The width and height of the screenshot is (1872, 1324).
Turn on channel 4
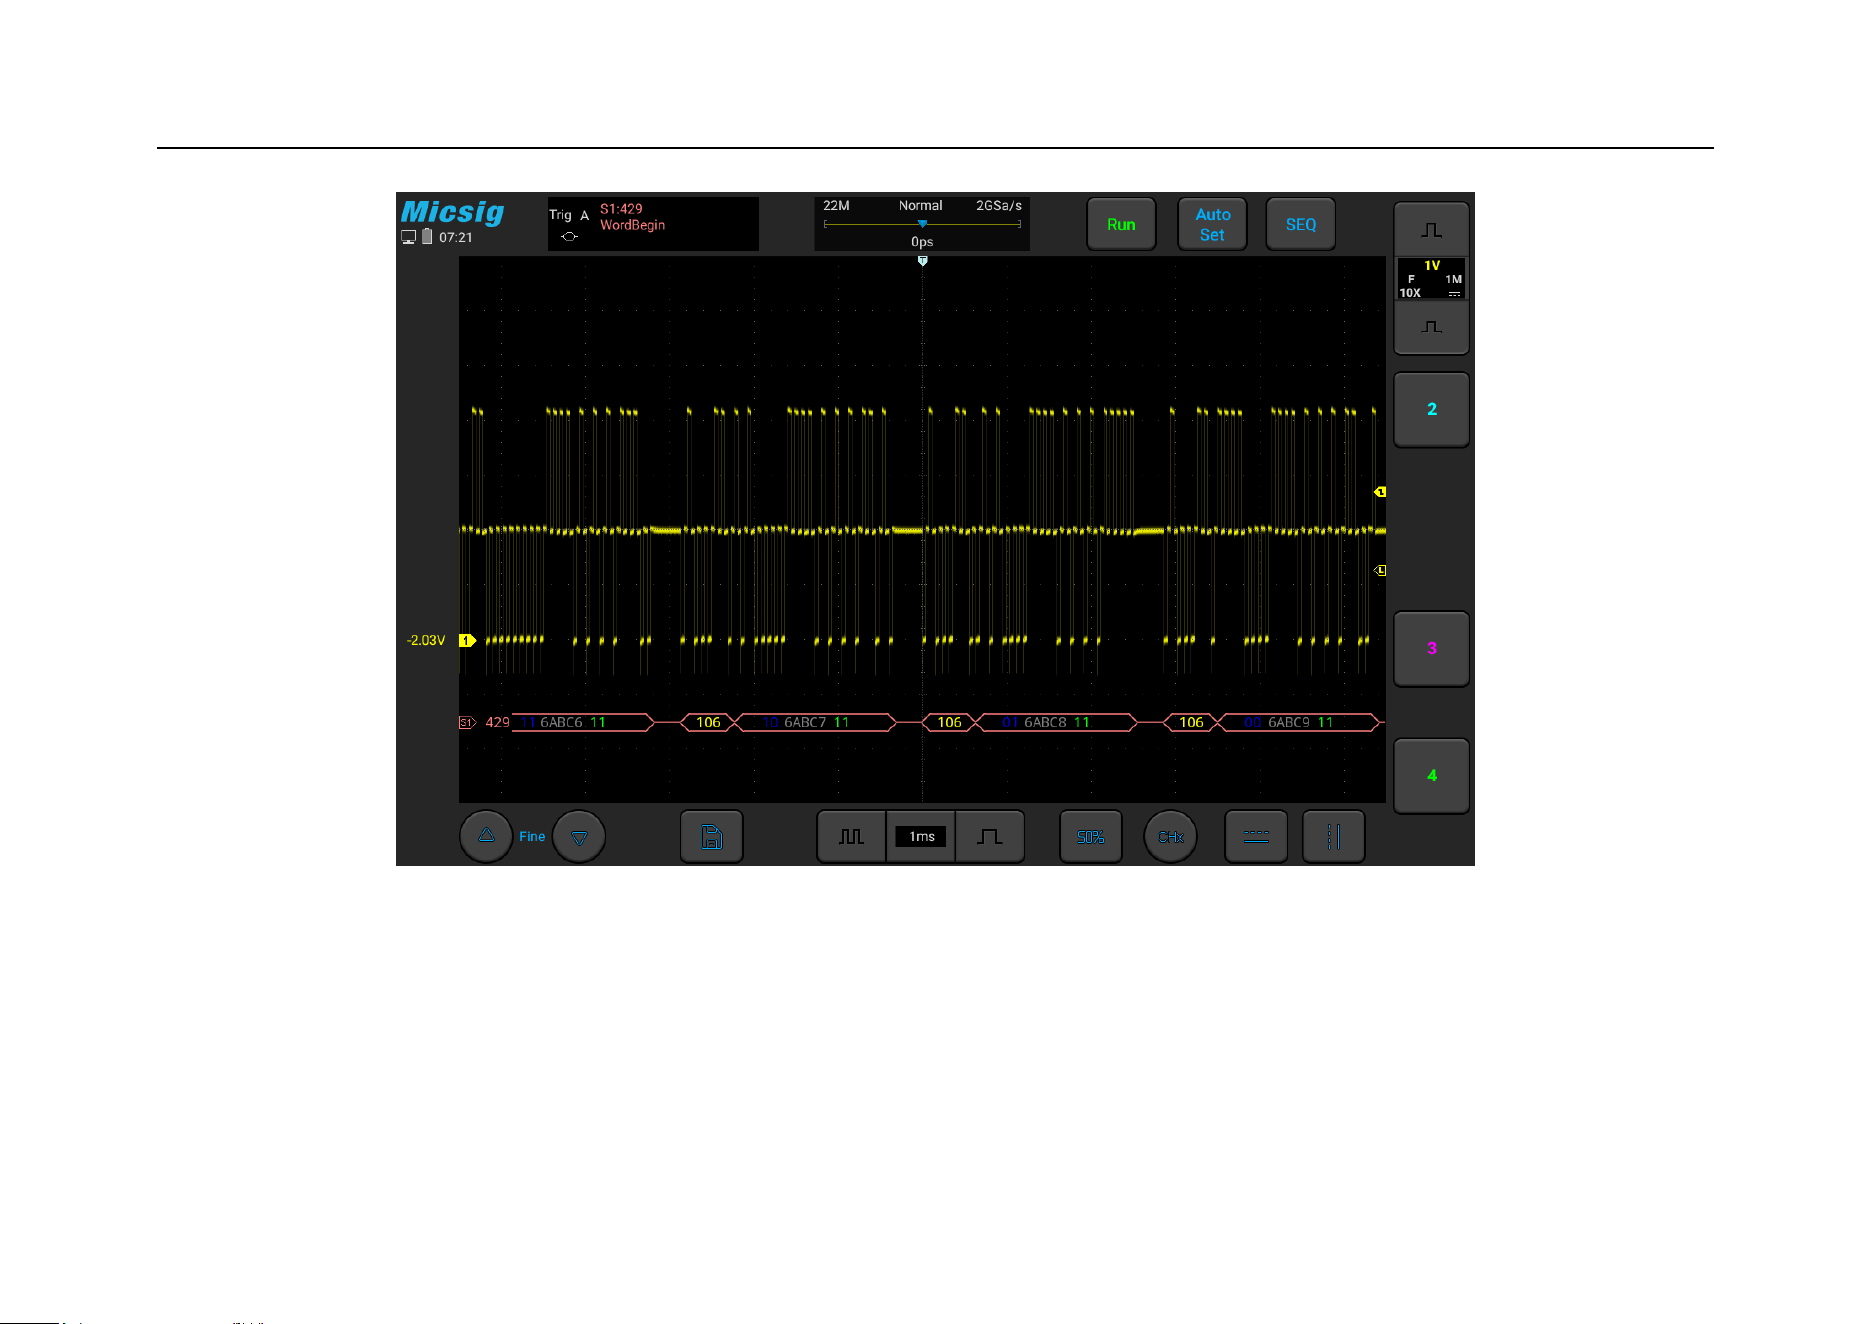pos(1431,775)
